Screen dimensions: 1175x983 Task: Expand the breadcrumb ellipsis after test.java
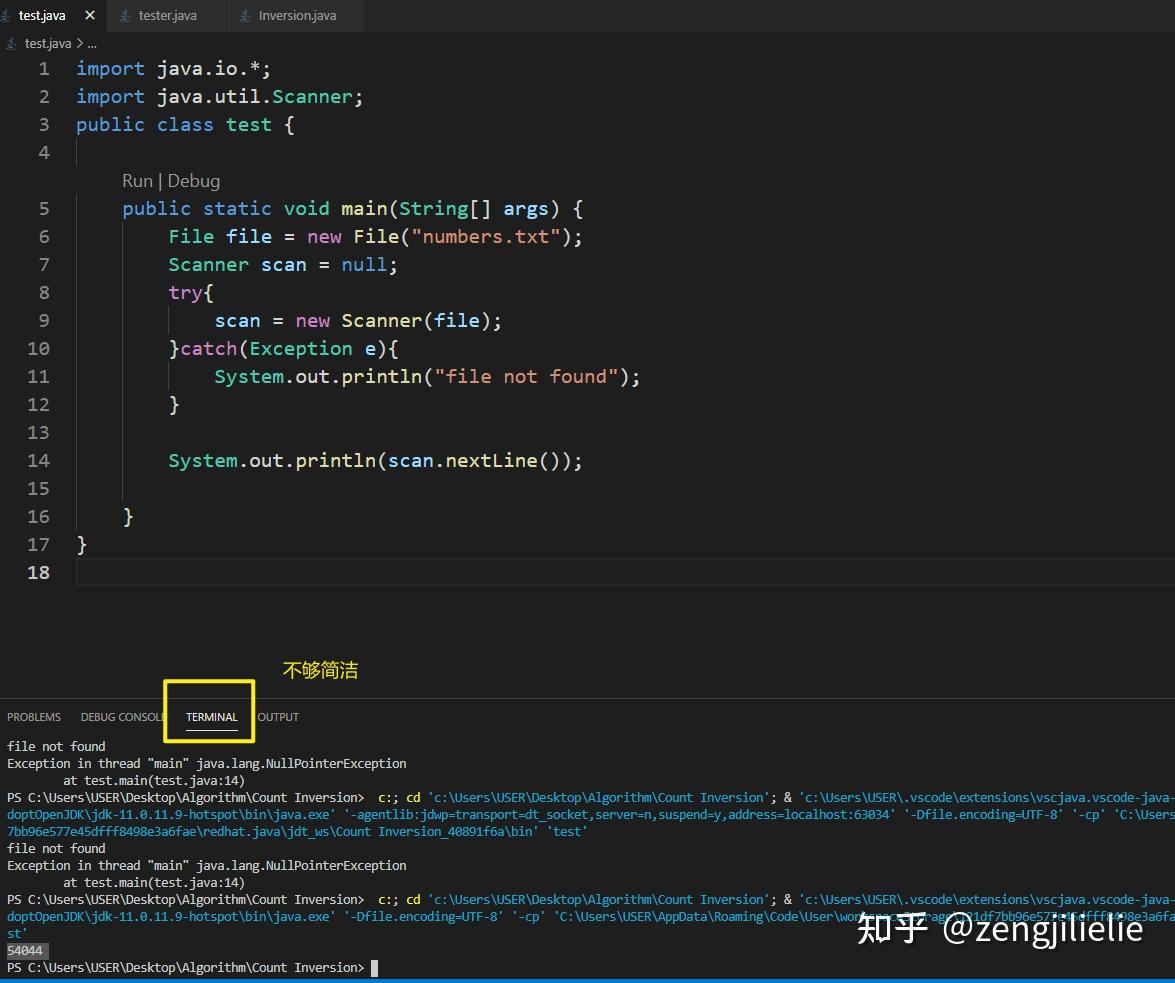click(x=90, y=43)
